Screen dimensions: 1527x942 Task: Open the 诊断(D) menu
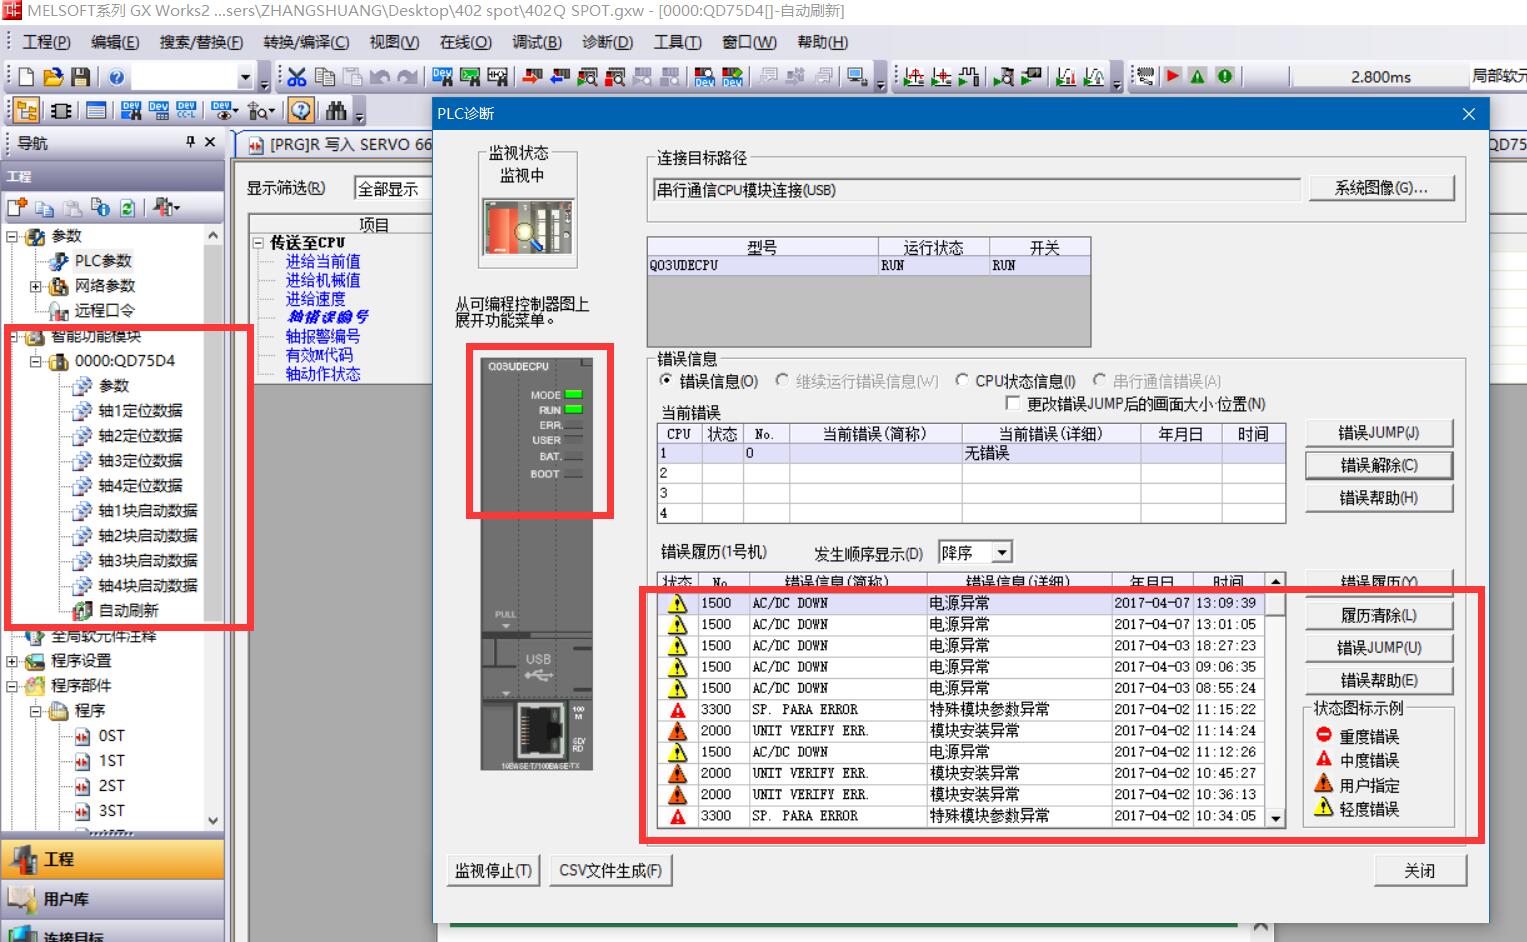607,42
